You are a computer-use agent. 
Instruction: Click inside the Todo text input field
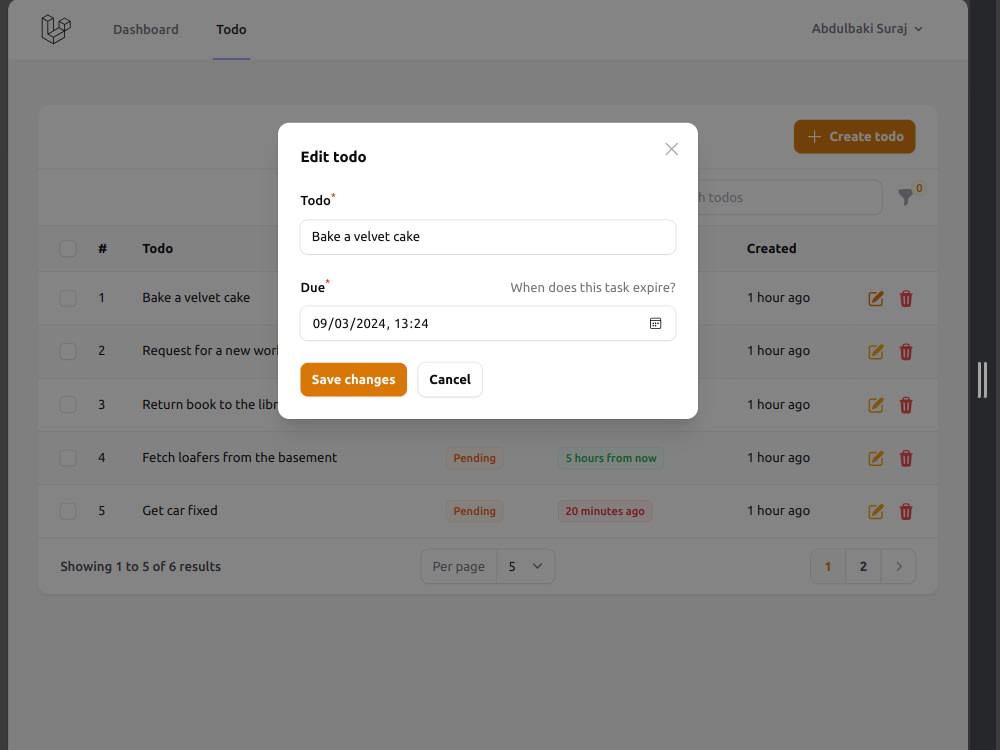pyautogui.click(x=487, y=237)
